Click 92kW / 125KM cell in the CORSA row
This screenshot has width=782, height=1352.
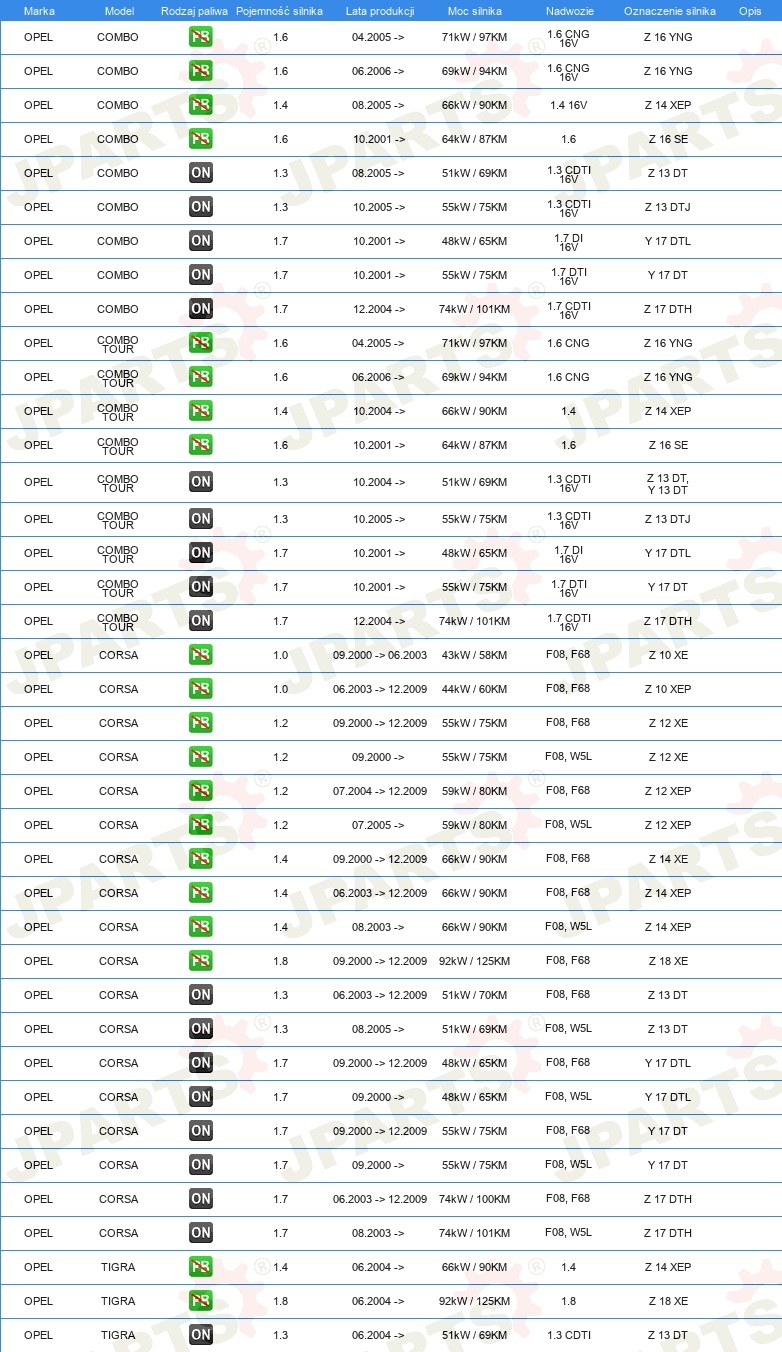point(475,961)
